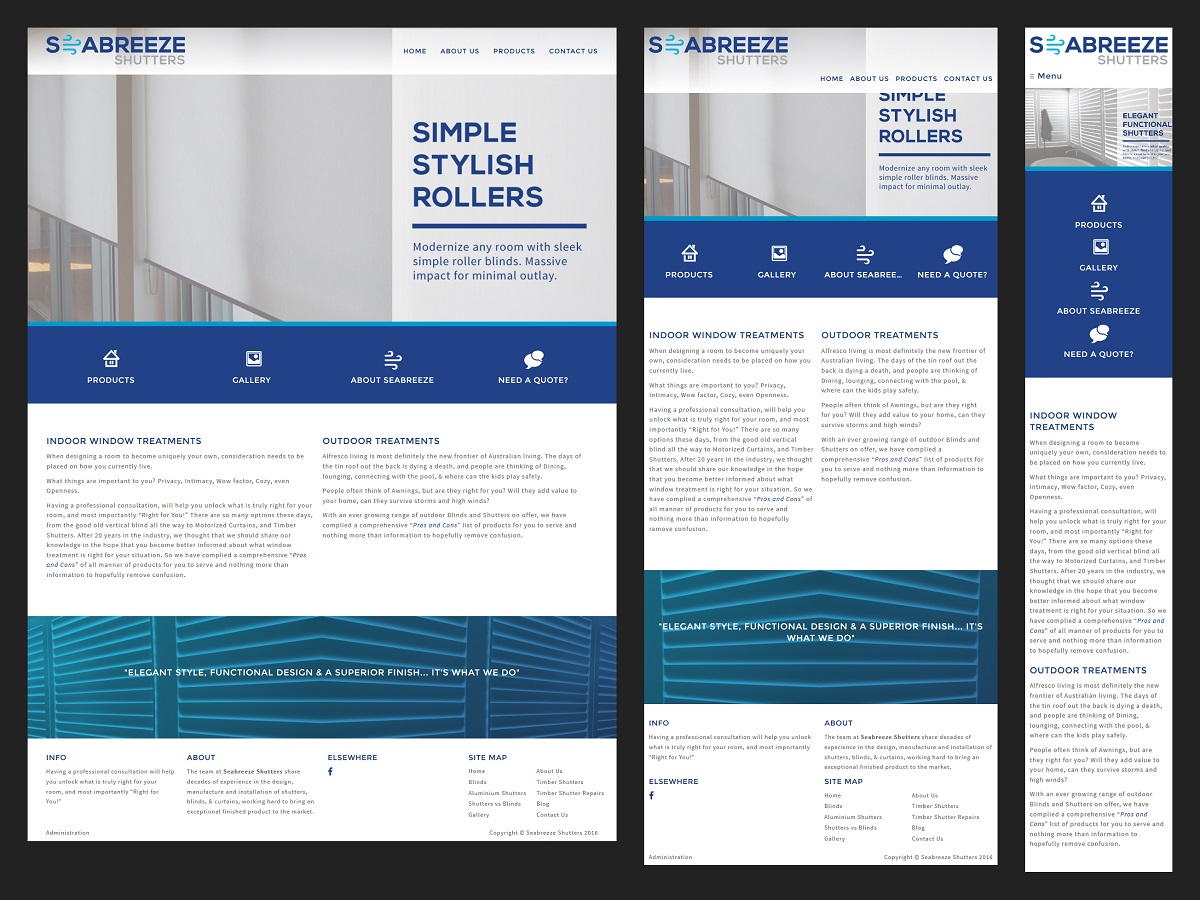This screenshot has height=900, width=1200.
Task: Click Timber Shutter Repairs link in desktop footer
Action: [570, 793]
